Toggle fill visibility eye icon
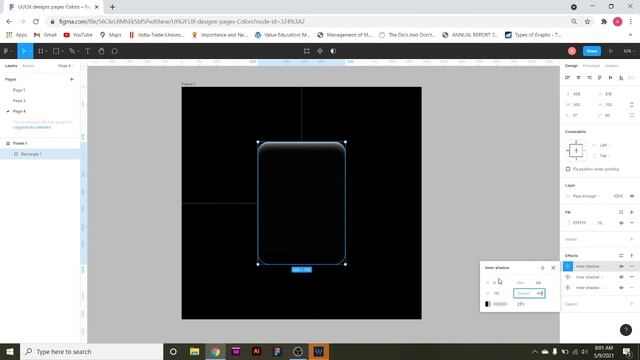This screenshot has height=360, width=640. pyautogui.click(x=621, y=223)
